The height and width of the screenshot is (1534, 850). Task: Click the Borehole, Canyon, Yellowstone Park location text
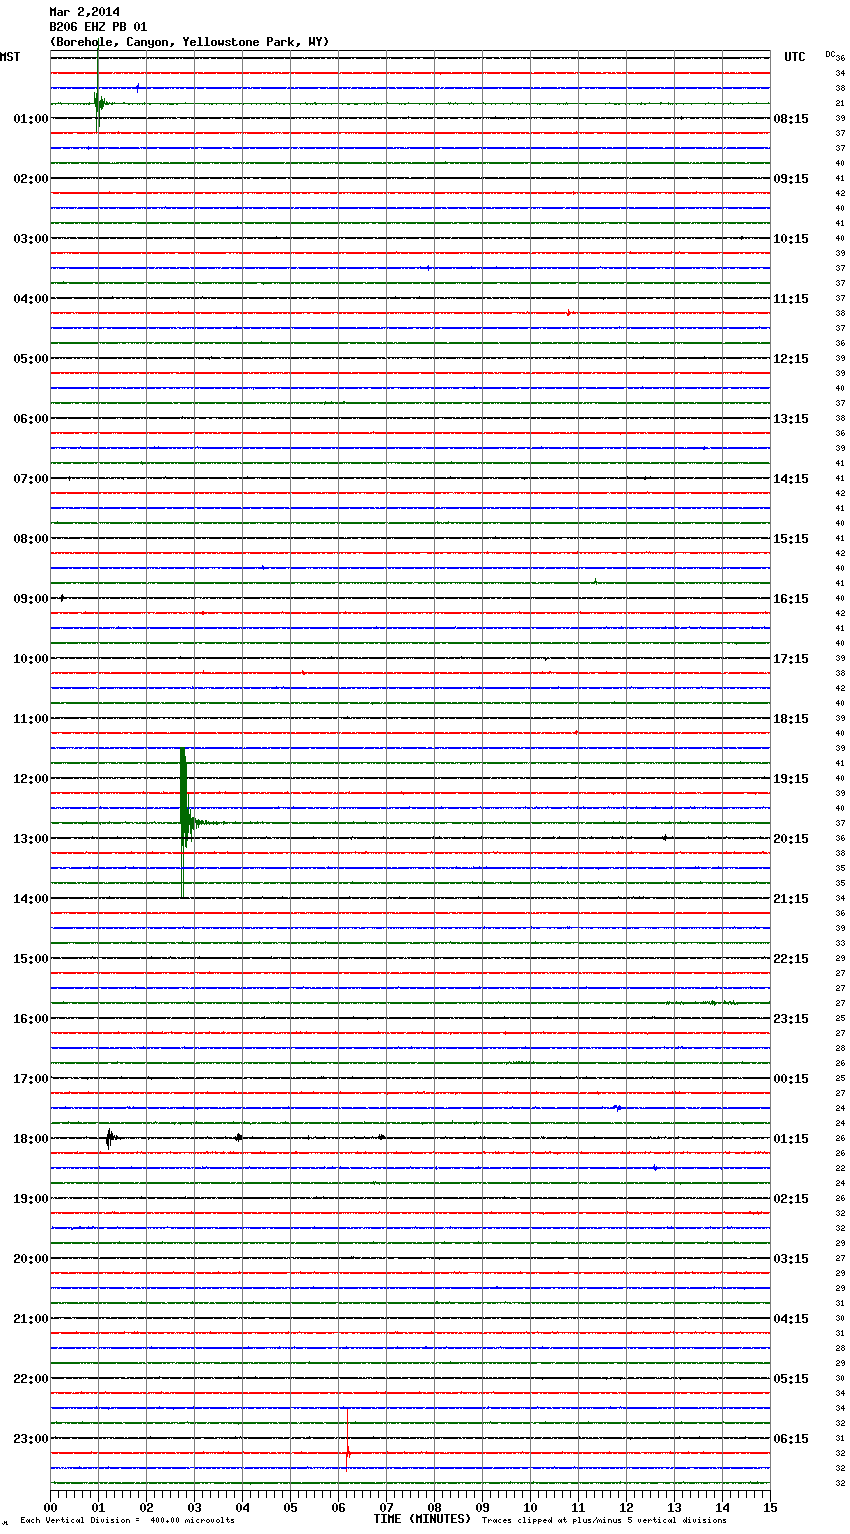click(189, 42)
